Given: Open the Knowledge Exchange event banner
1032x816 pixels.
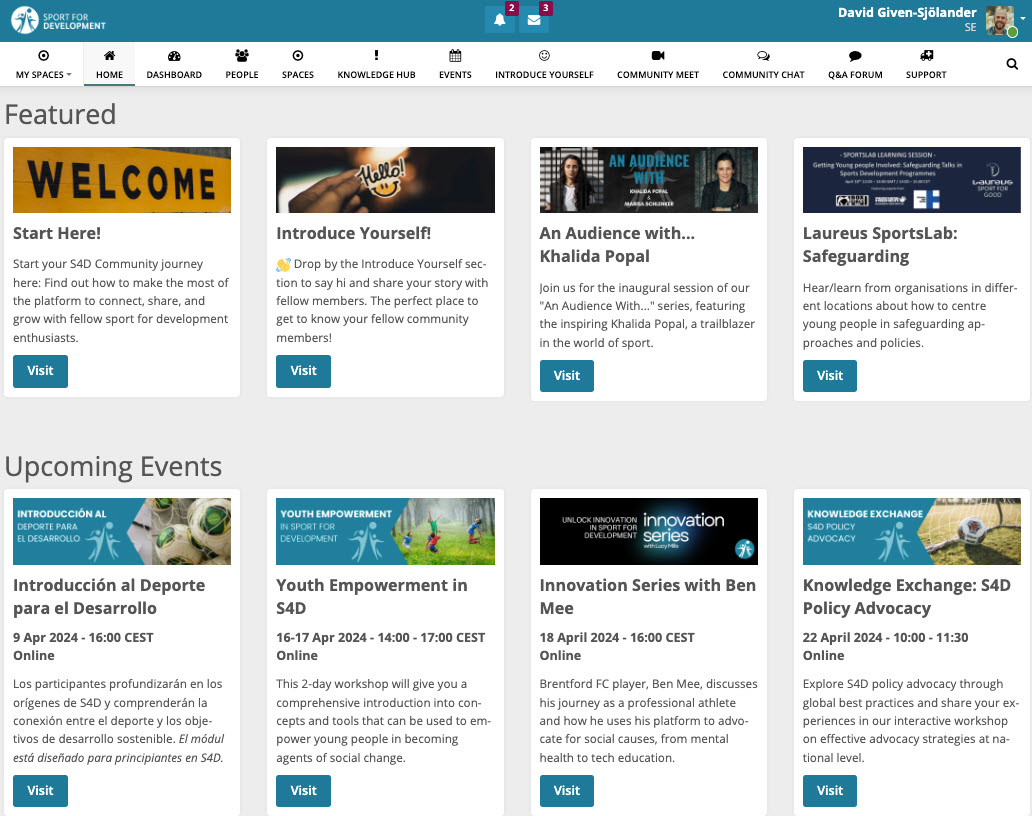Looking at the screenshot, I should pyautogui.click(x=912, y=531).
